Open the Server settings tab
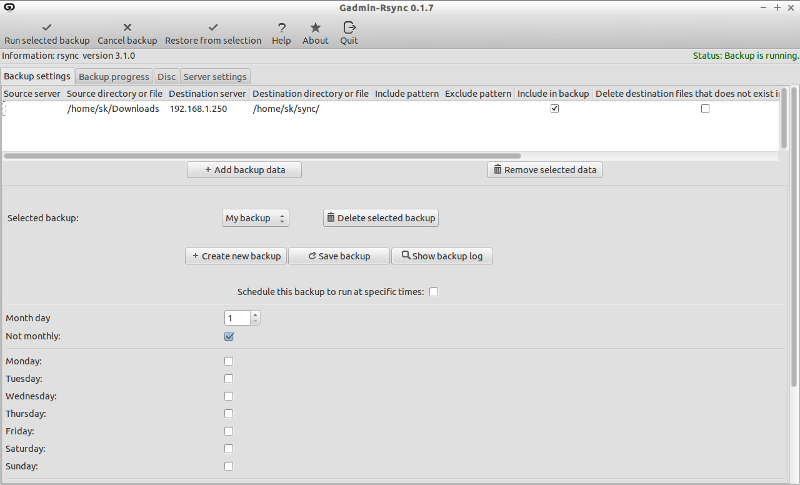 pos(215,77)
